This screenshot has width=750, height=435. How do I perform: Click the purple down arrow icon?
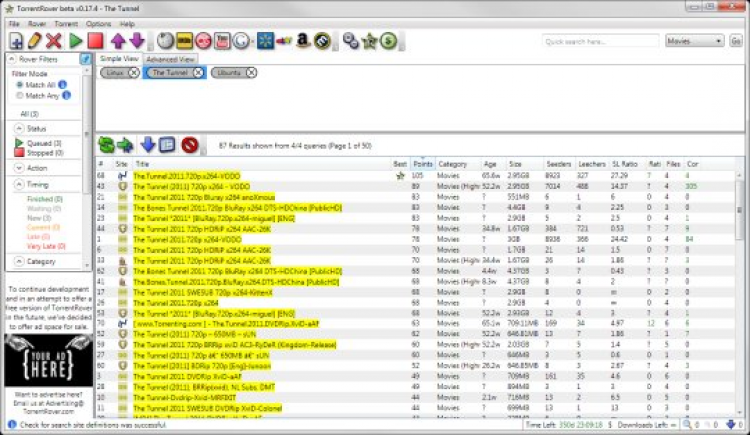point(137,41)
